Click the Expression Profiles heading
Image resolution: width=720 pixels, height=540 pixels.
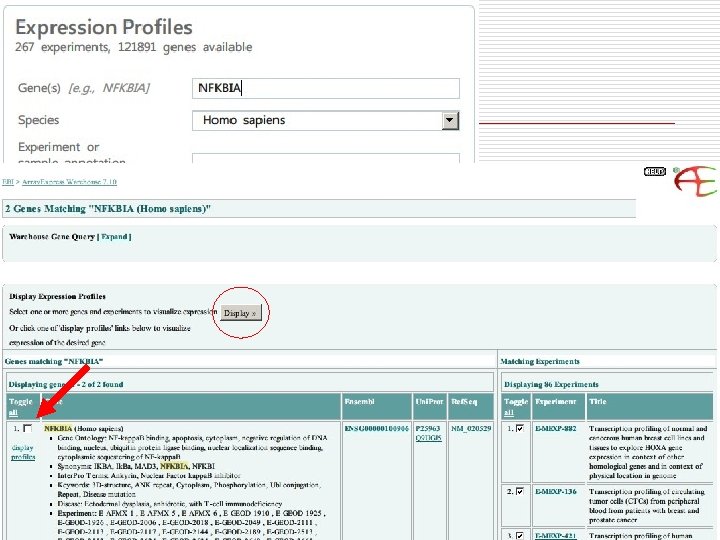tap(104, 28)
